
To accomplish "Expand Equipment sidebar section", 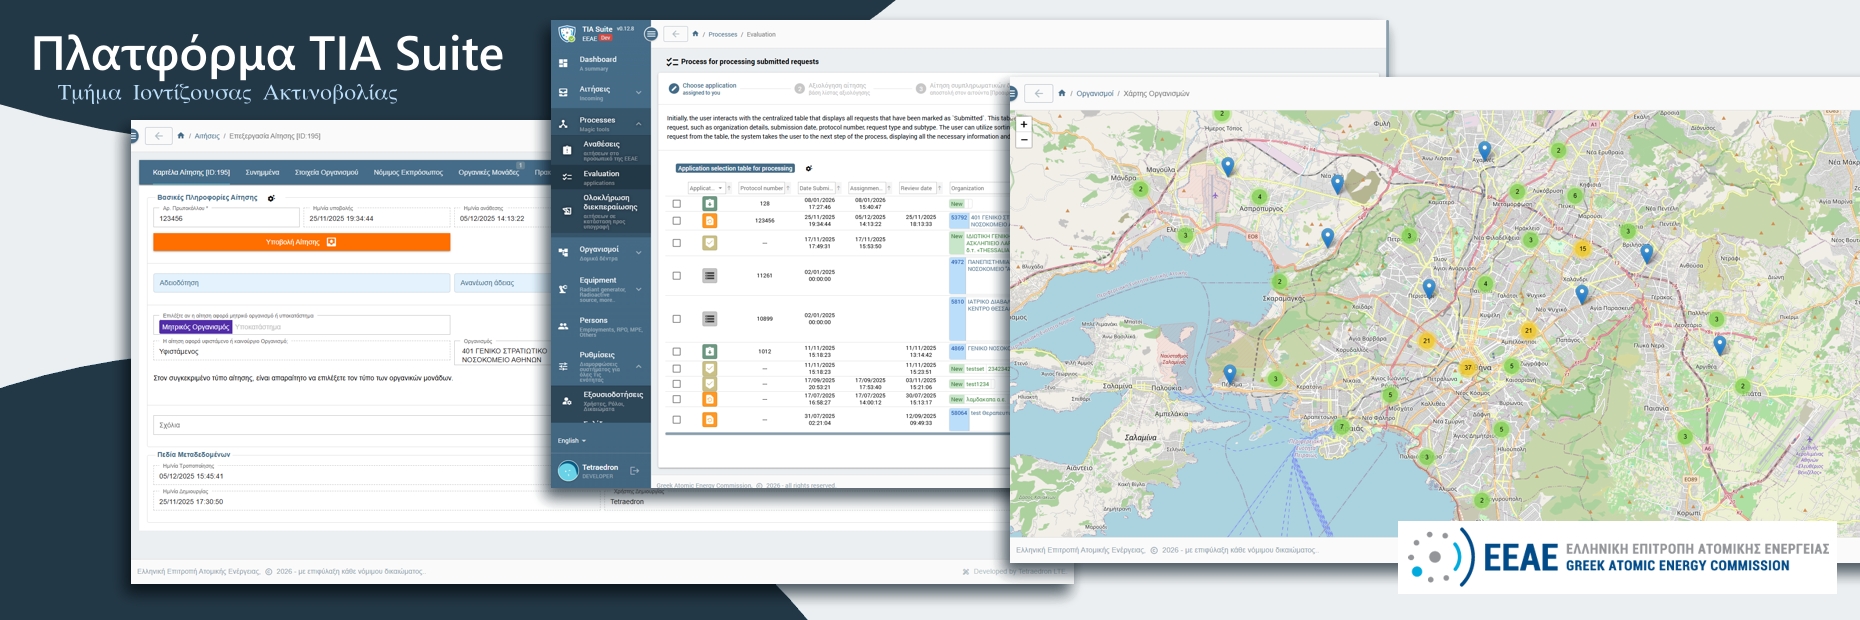I will (600, 289).
